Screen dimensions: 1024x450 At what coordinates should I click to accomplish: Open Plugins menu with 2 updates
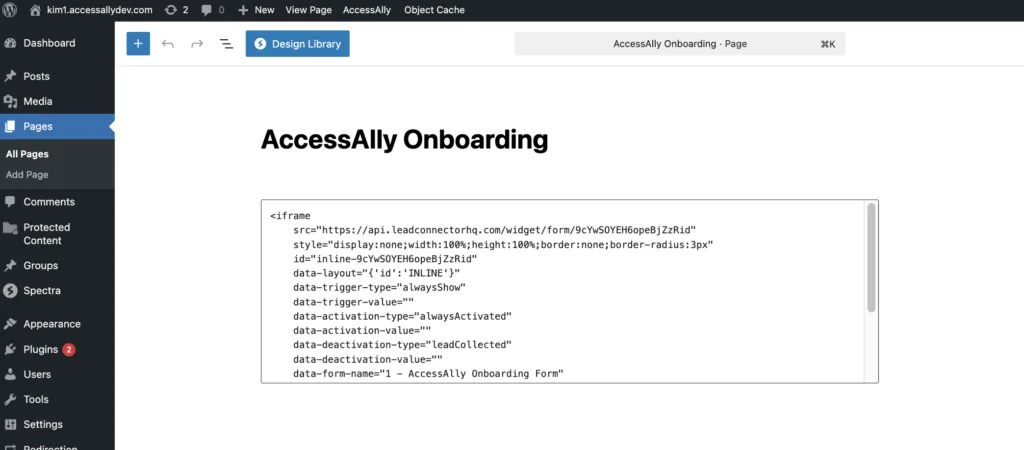tap(42, 349)
